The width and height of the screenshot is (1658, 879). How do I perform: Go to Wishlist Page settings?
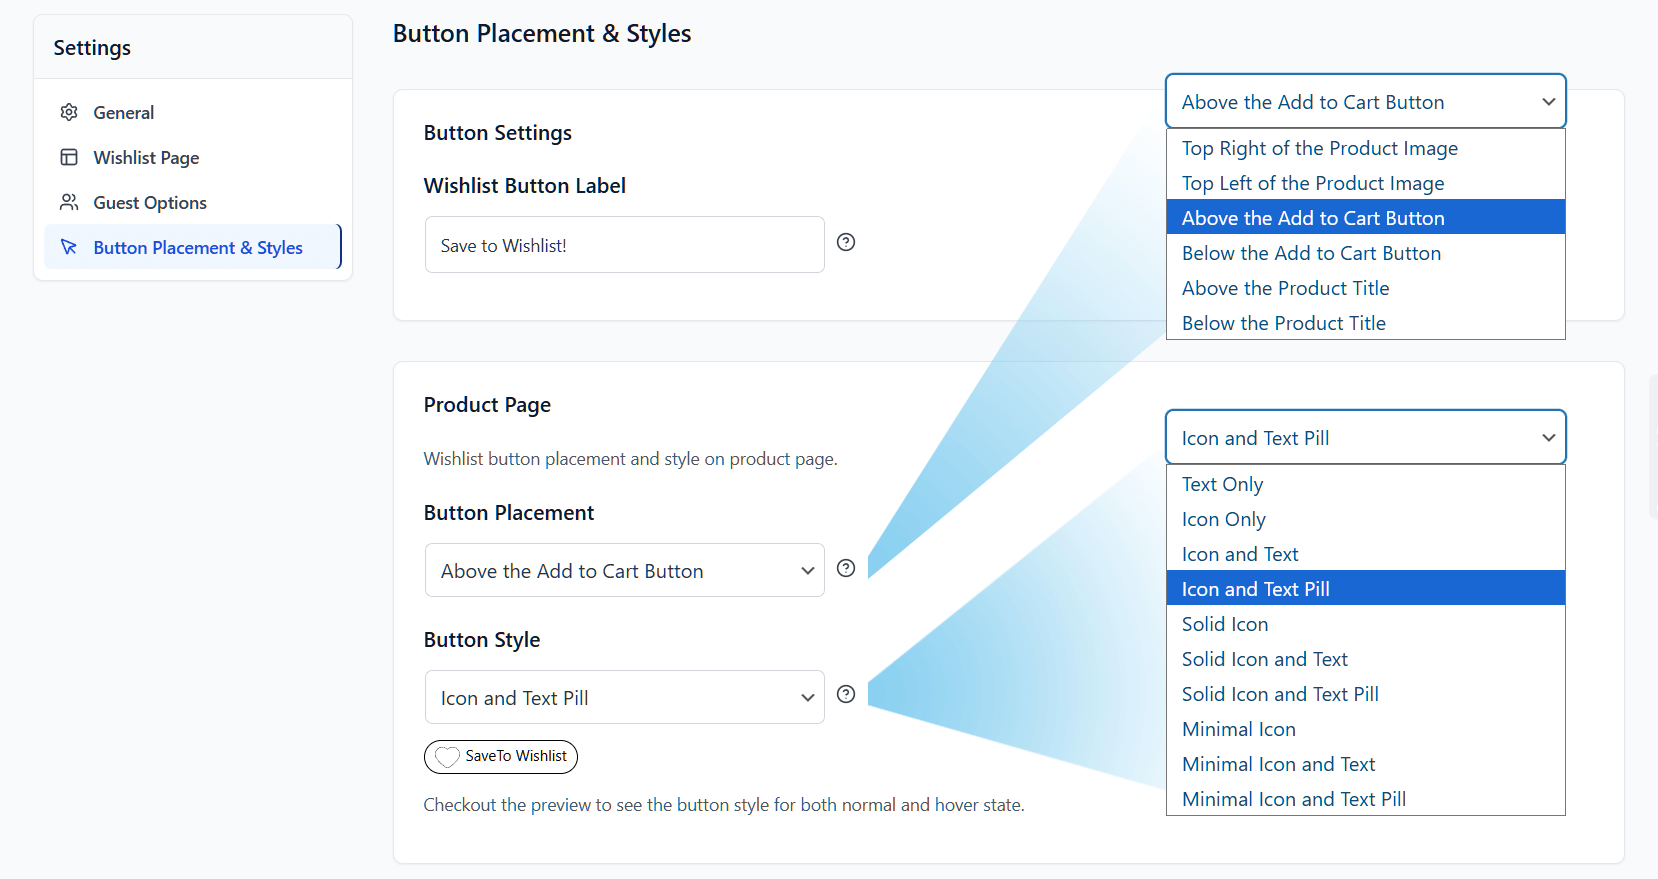[x=146, y=157]
